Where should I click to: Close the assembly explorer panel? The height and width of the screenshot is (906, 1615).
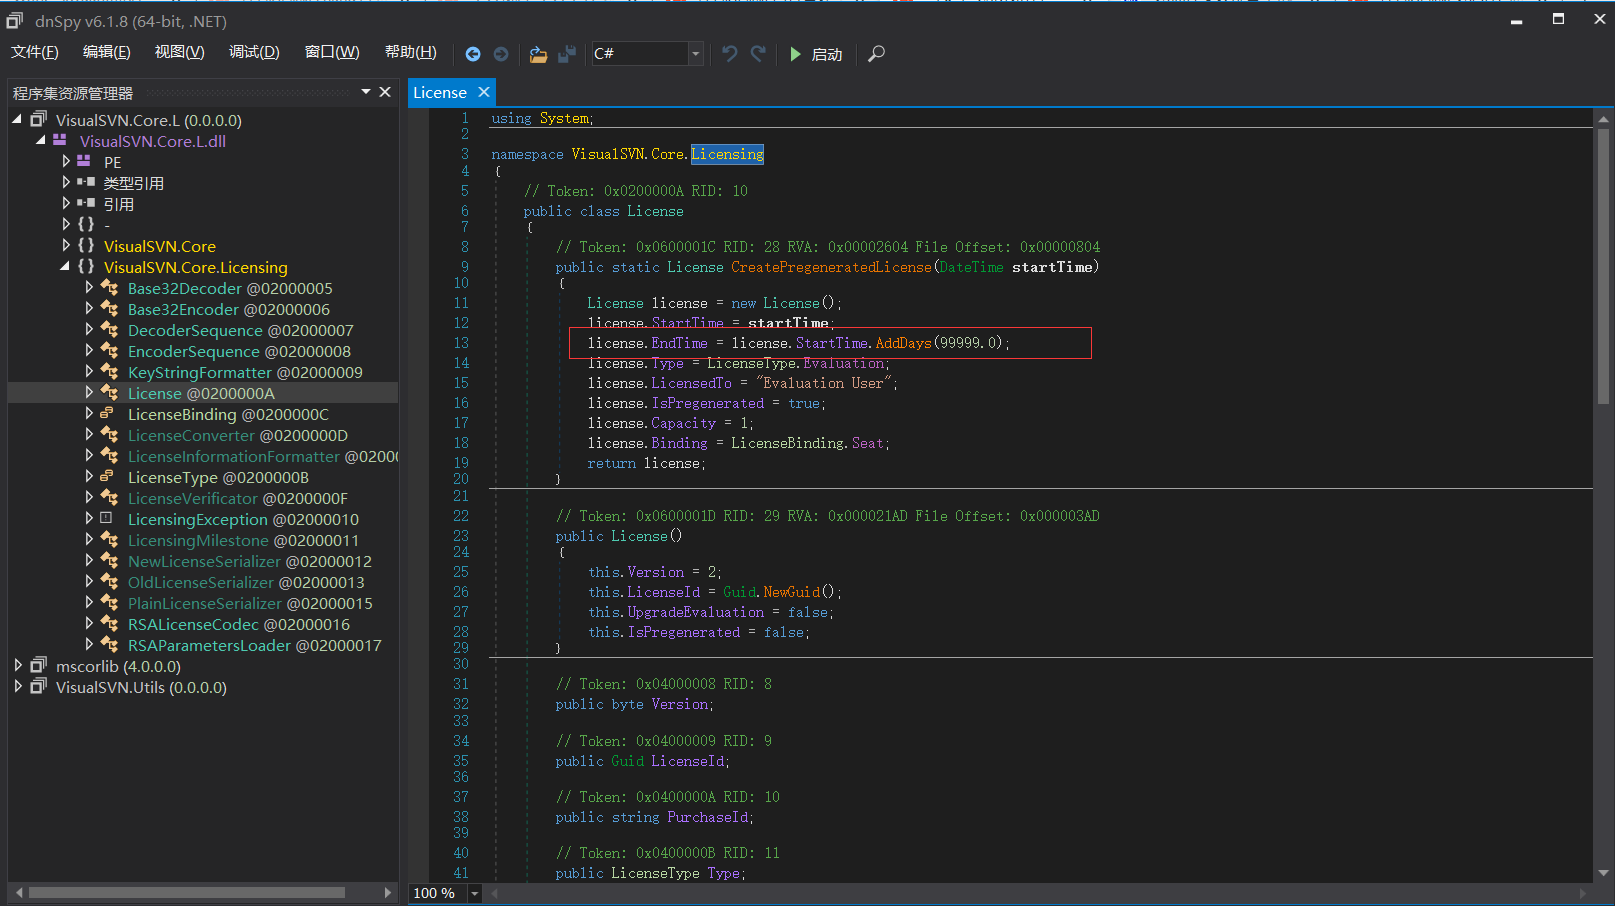tap(385, 92)
